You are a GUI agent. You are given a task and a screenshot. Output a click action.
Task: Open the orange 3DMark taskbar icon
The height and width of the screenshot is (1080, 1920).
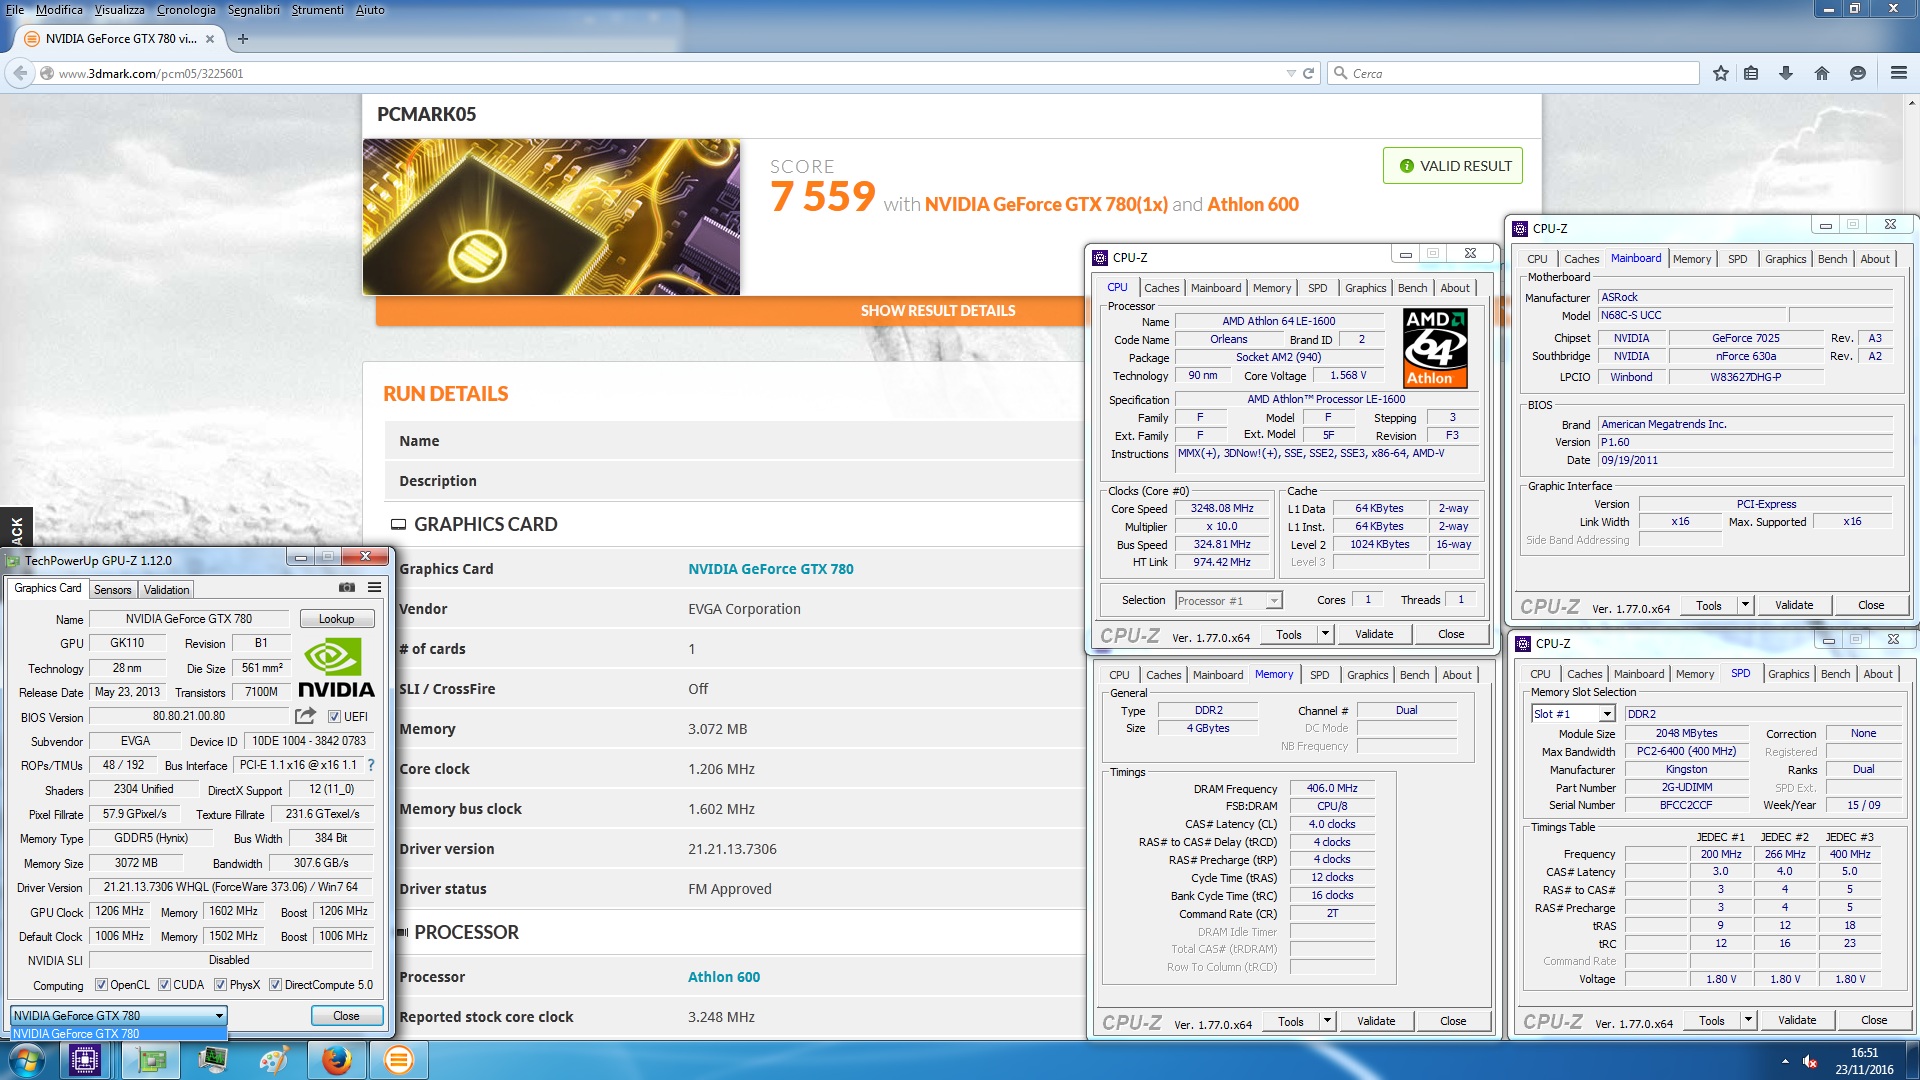[x=398, y=1060]
